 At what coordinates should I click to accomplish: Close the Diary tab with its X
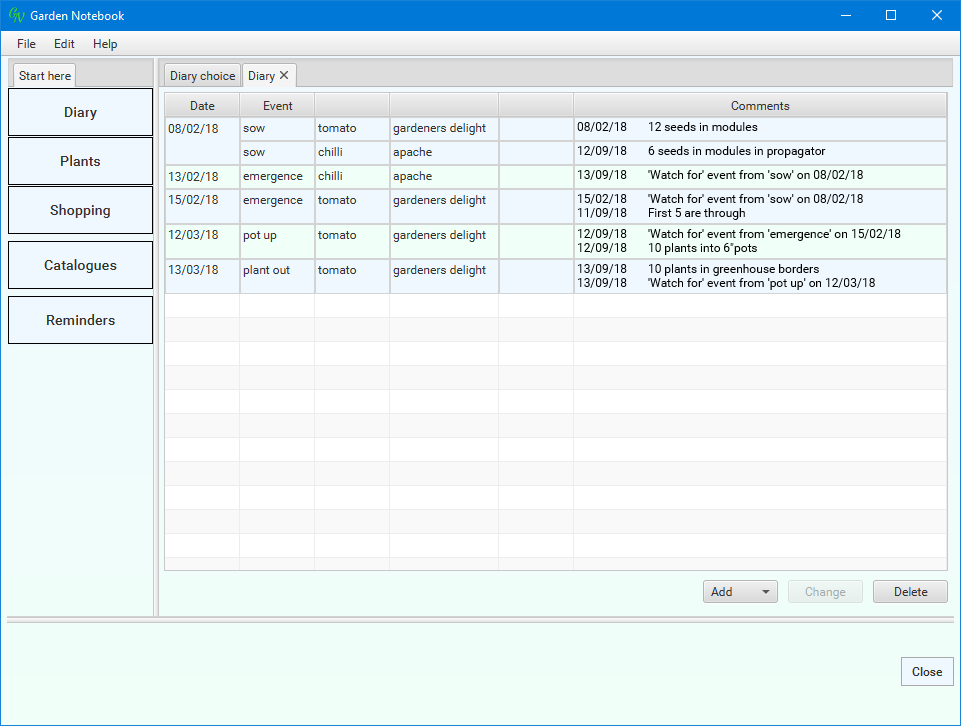[284, 75]
